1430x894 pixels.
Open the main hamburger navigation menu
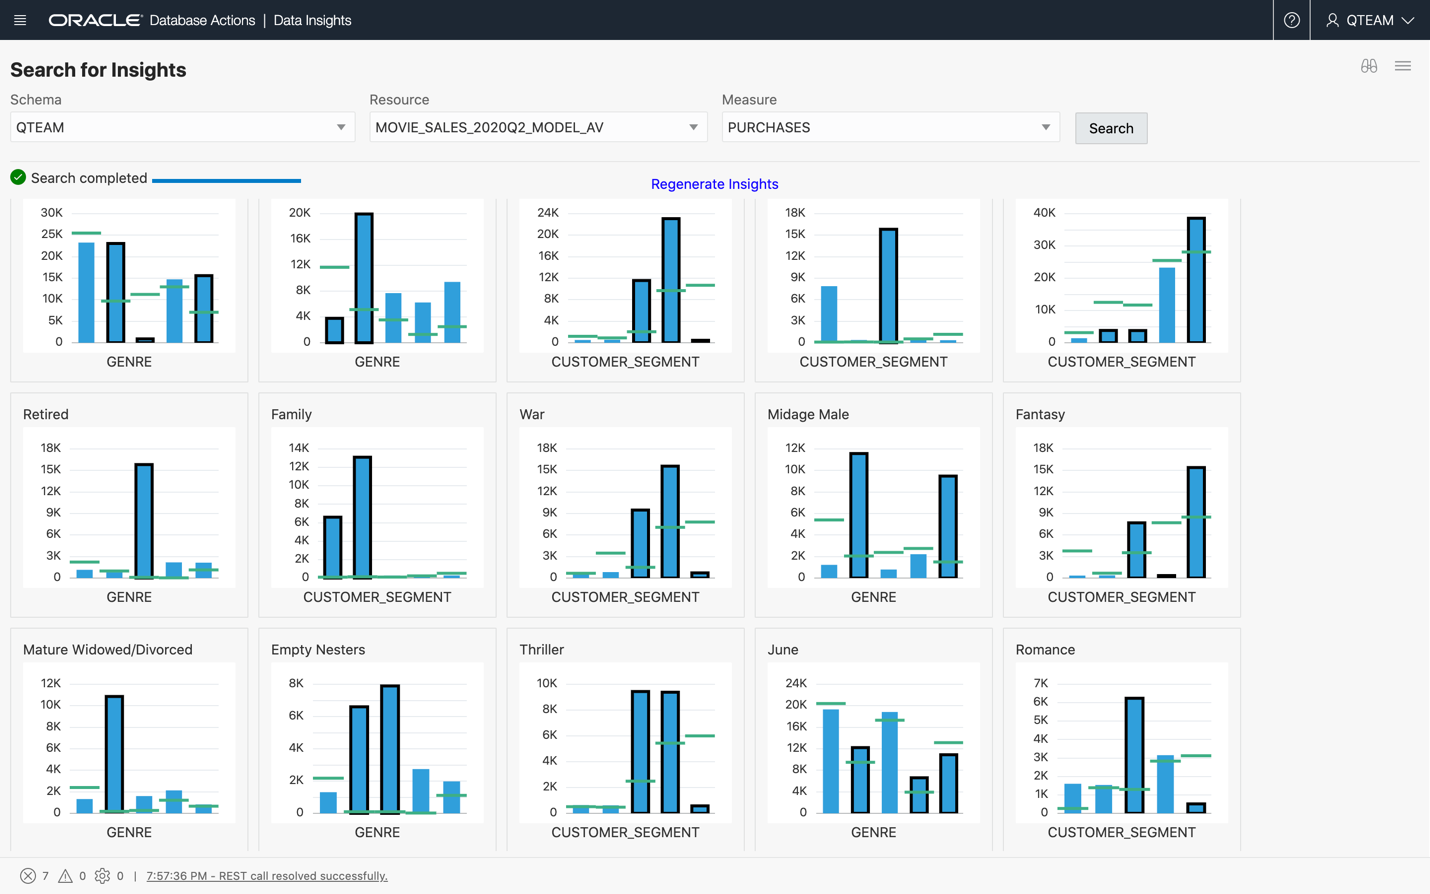[20, 20]
